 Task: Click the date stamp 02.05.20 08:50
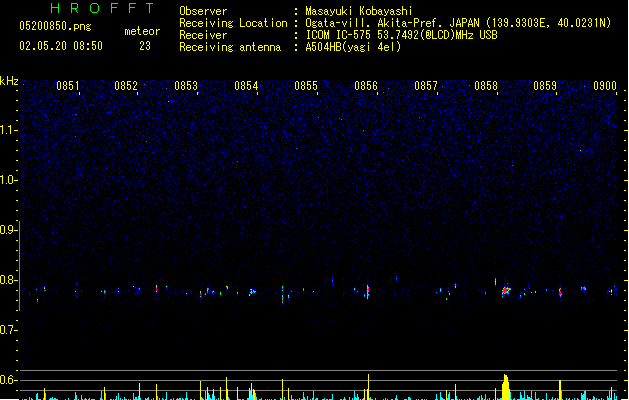point(61,46)
